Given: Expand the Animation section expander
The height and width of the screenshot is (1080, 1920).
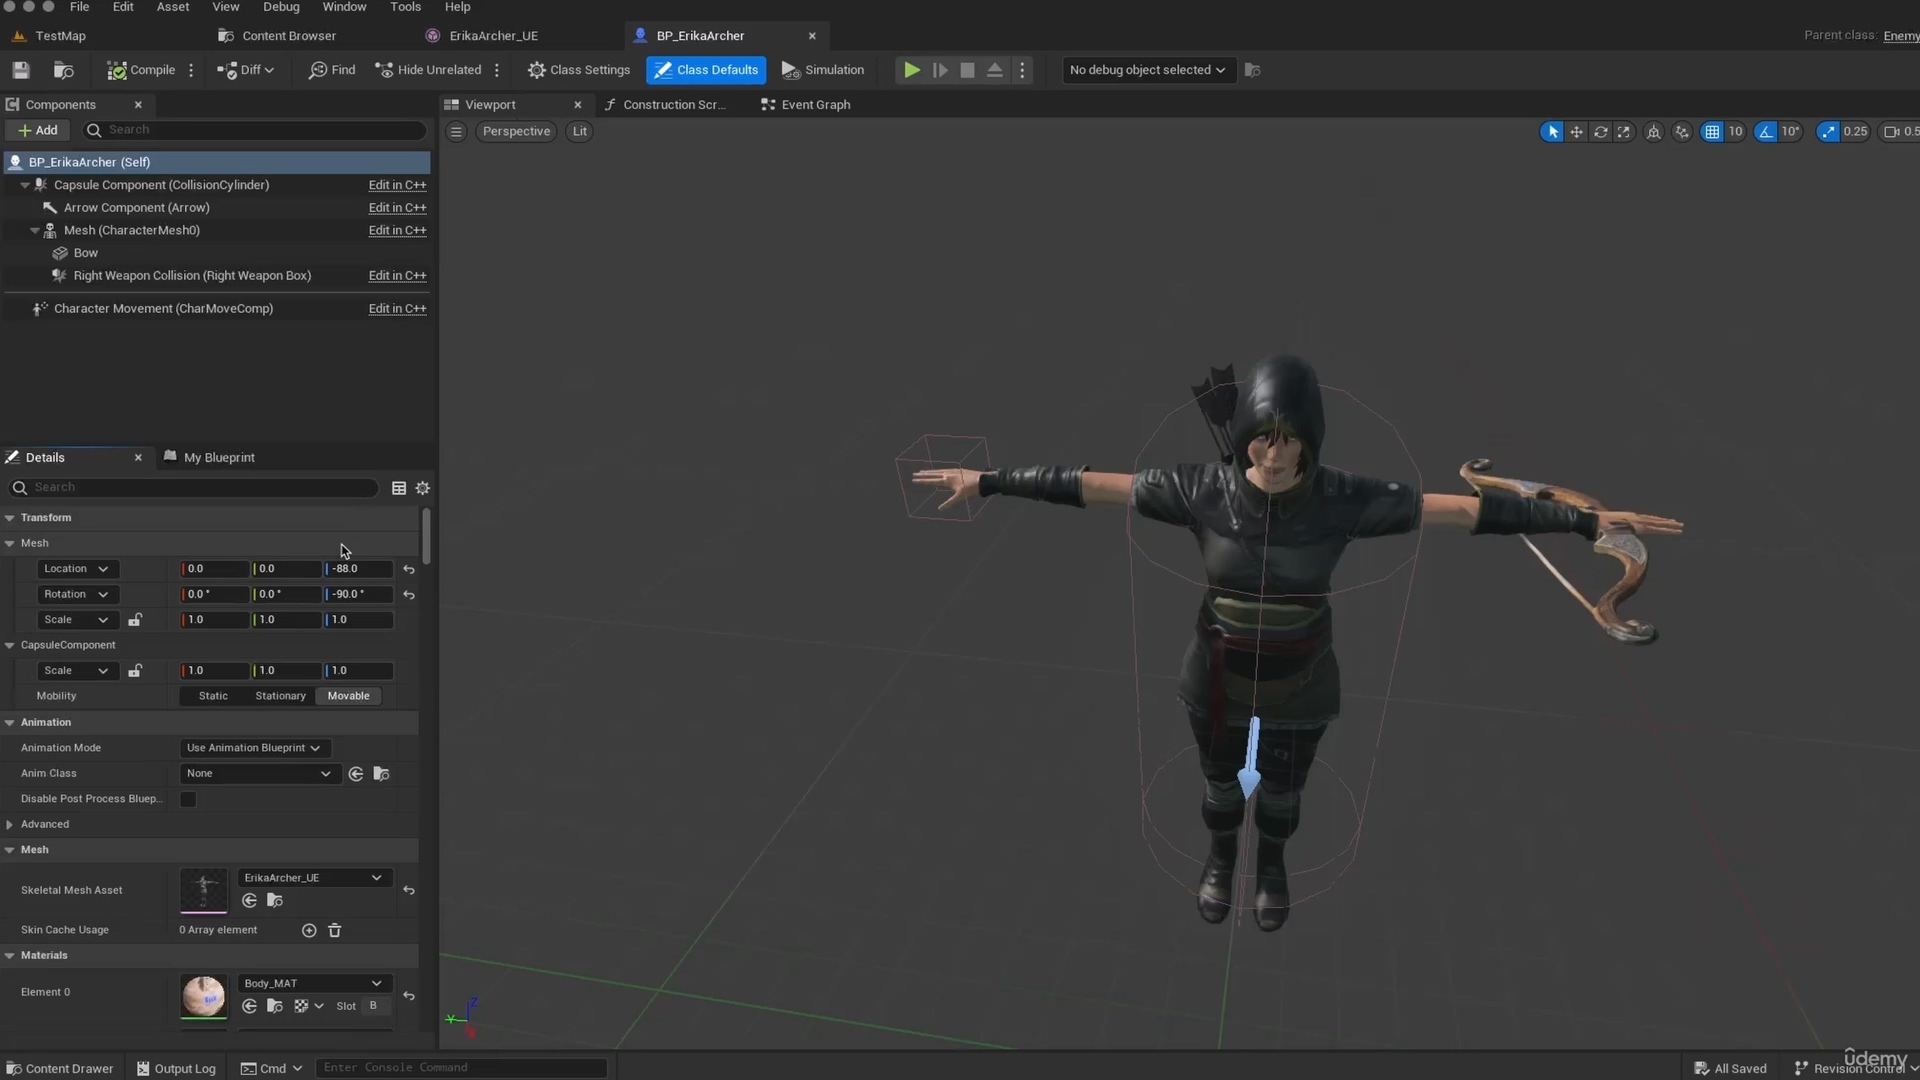Looking at the screenshot, I should point(11,721).
